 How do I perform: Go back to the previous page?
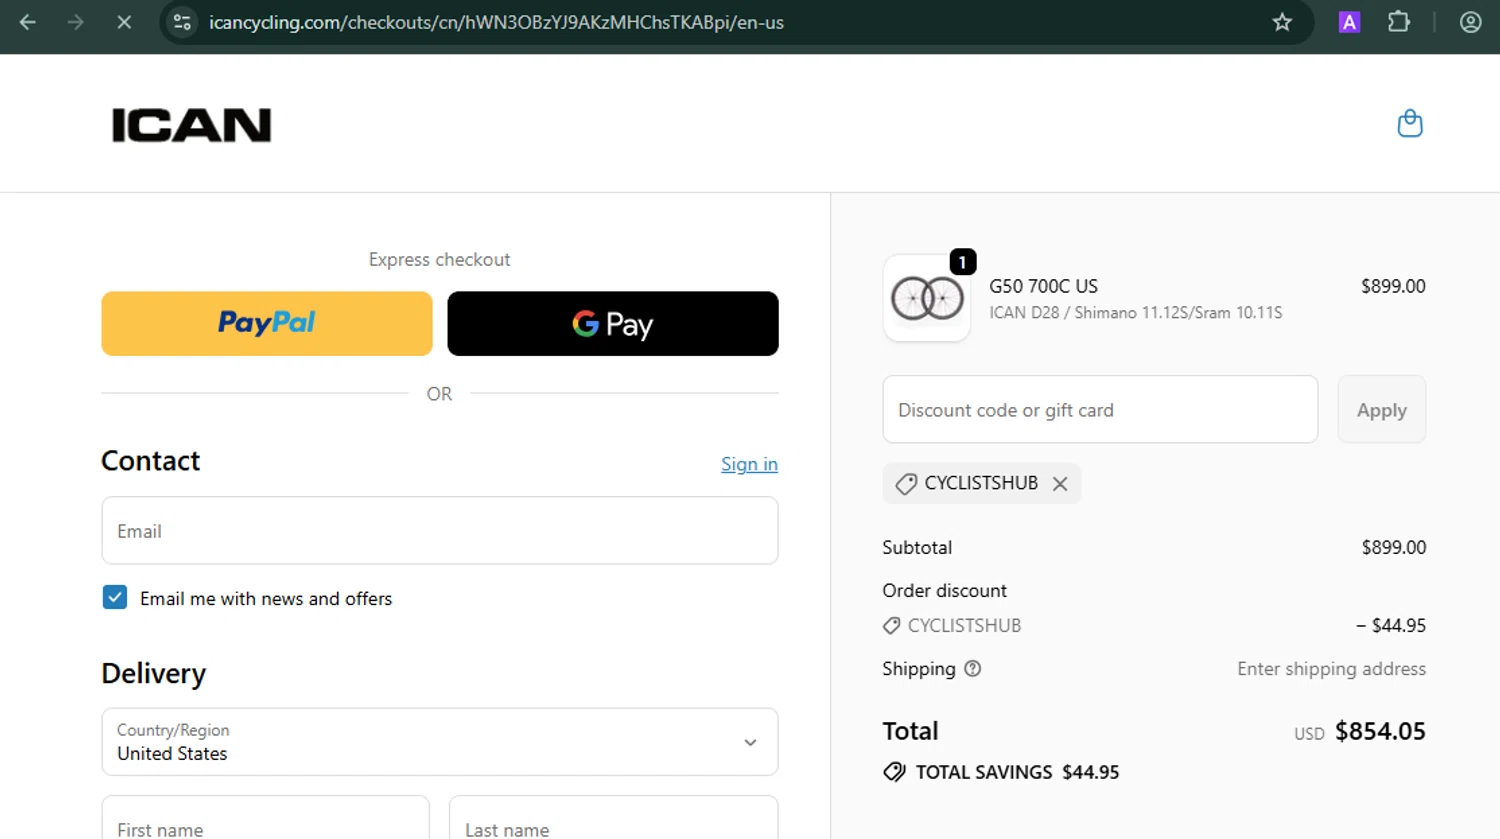click(x=27, y=22)
